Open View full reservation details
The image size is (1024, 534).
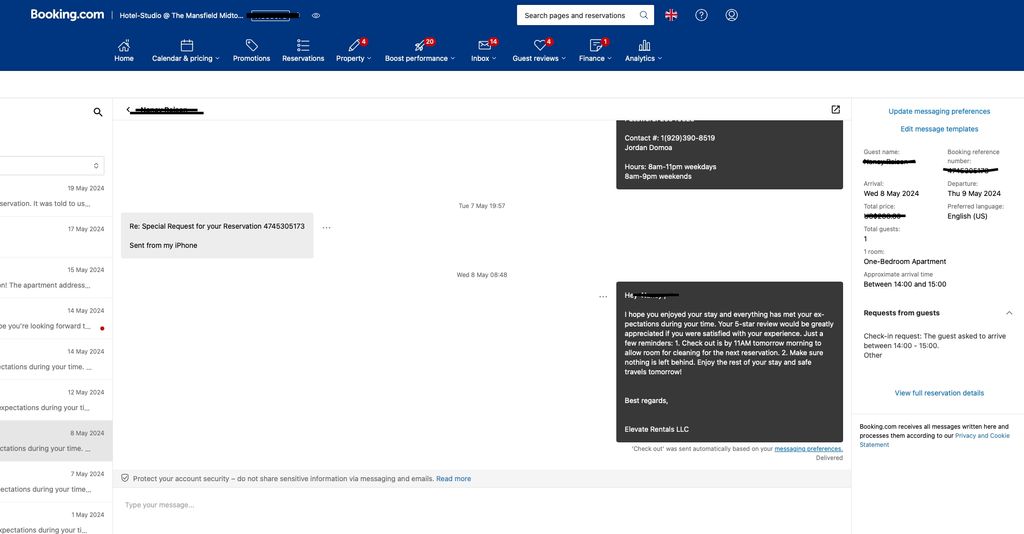click(x=939, y=393)
